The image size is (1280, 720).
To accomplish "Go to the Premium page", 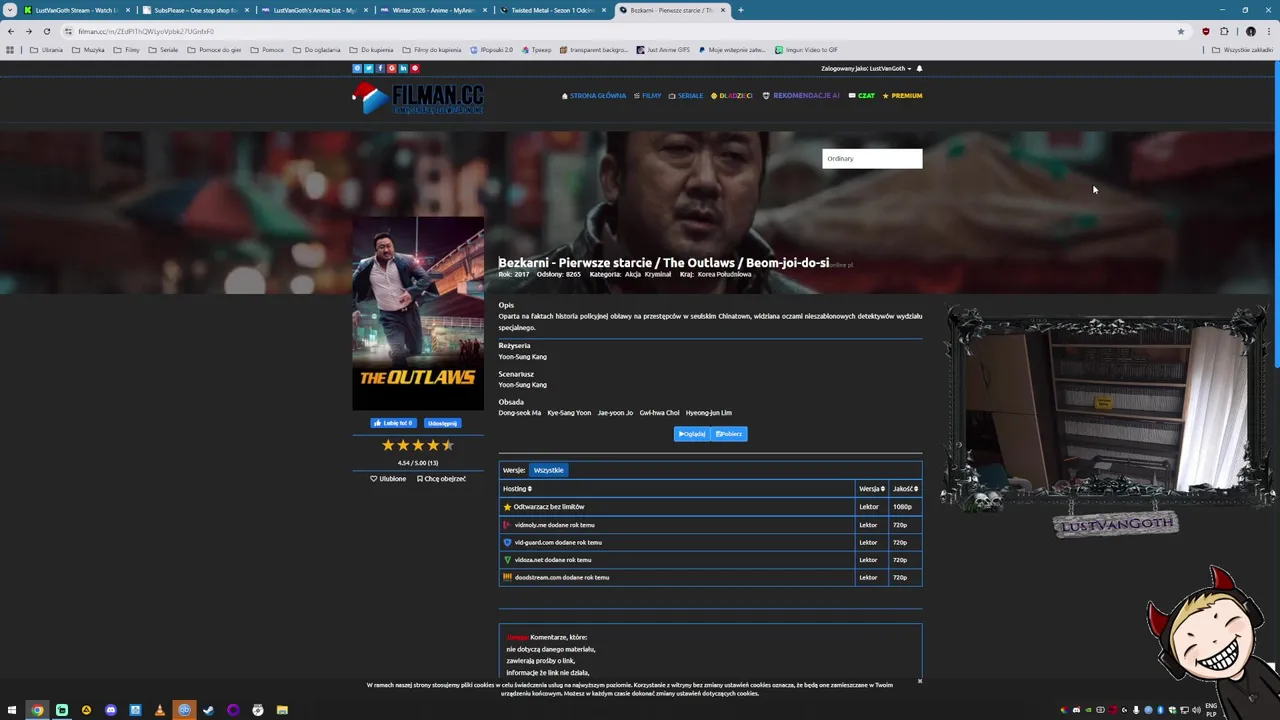I will [x=902, y=96].
